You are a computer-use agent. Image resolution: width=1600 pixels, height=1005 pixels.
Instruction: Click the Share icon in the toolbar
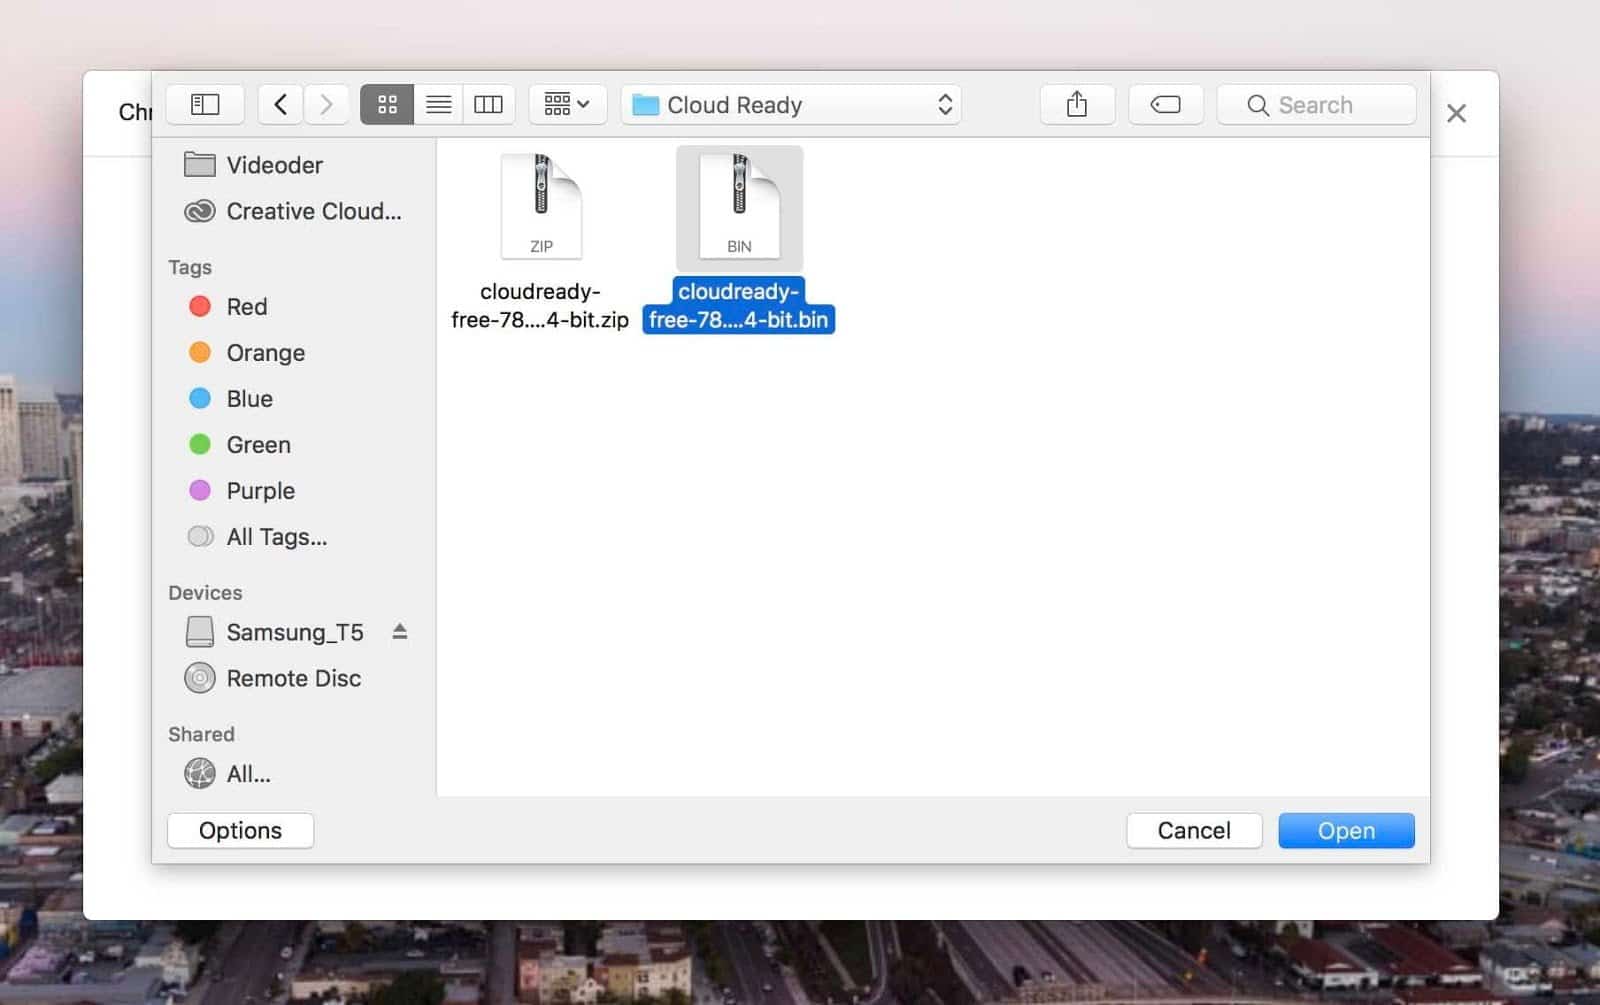tap(1077, 104)
